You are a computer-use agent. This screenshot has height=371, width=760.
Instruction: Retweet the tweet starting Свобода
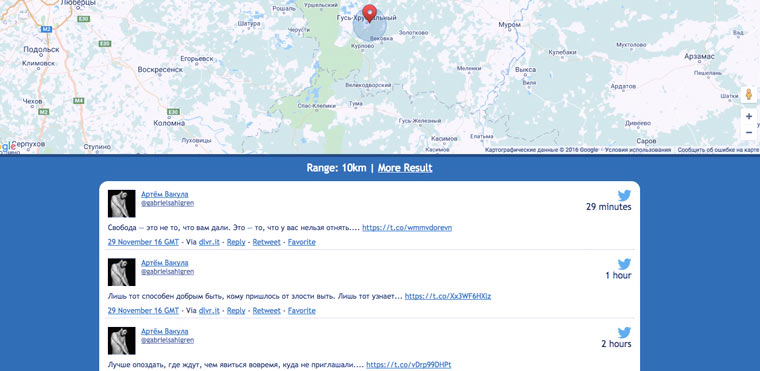point(266,242)
